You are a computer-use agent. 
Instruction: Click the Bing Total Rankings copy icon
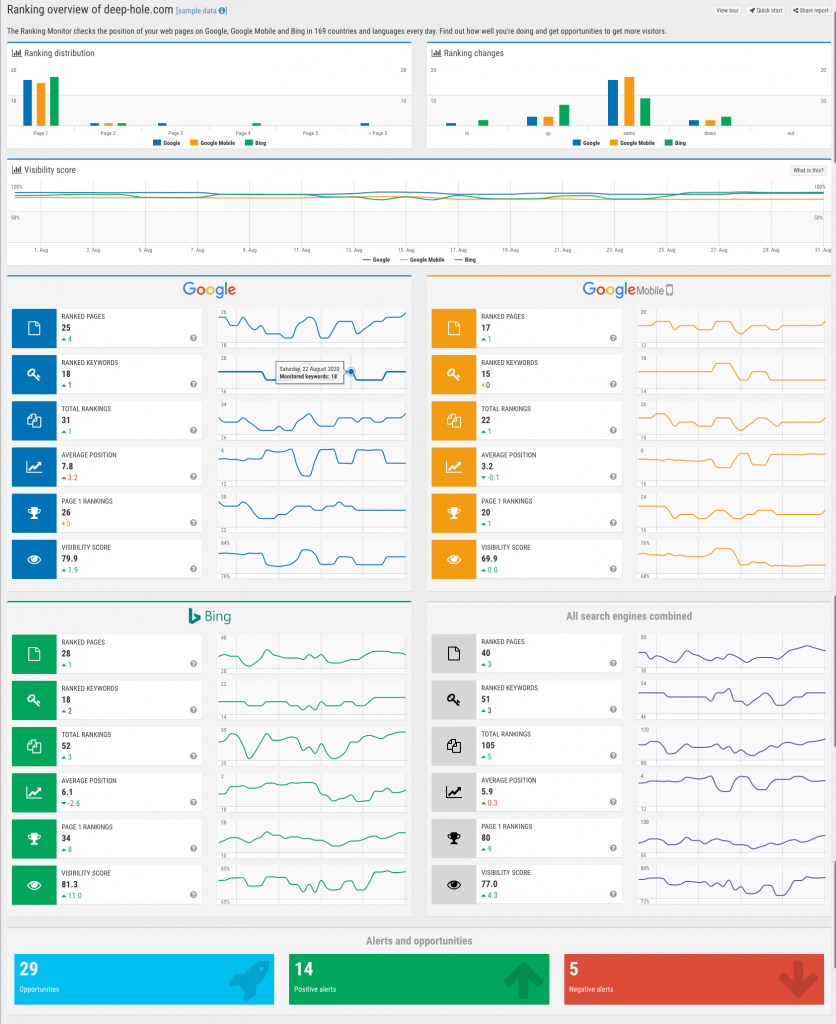pos(34,746)
